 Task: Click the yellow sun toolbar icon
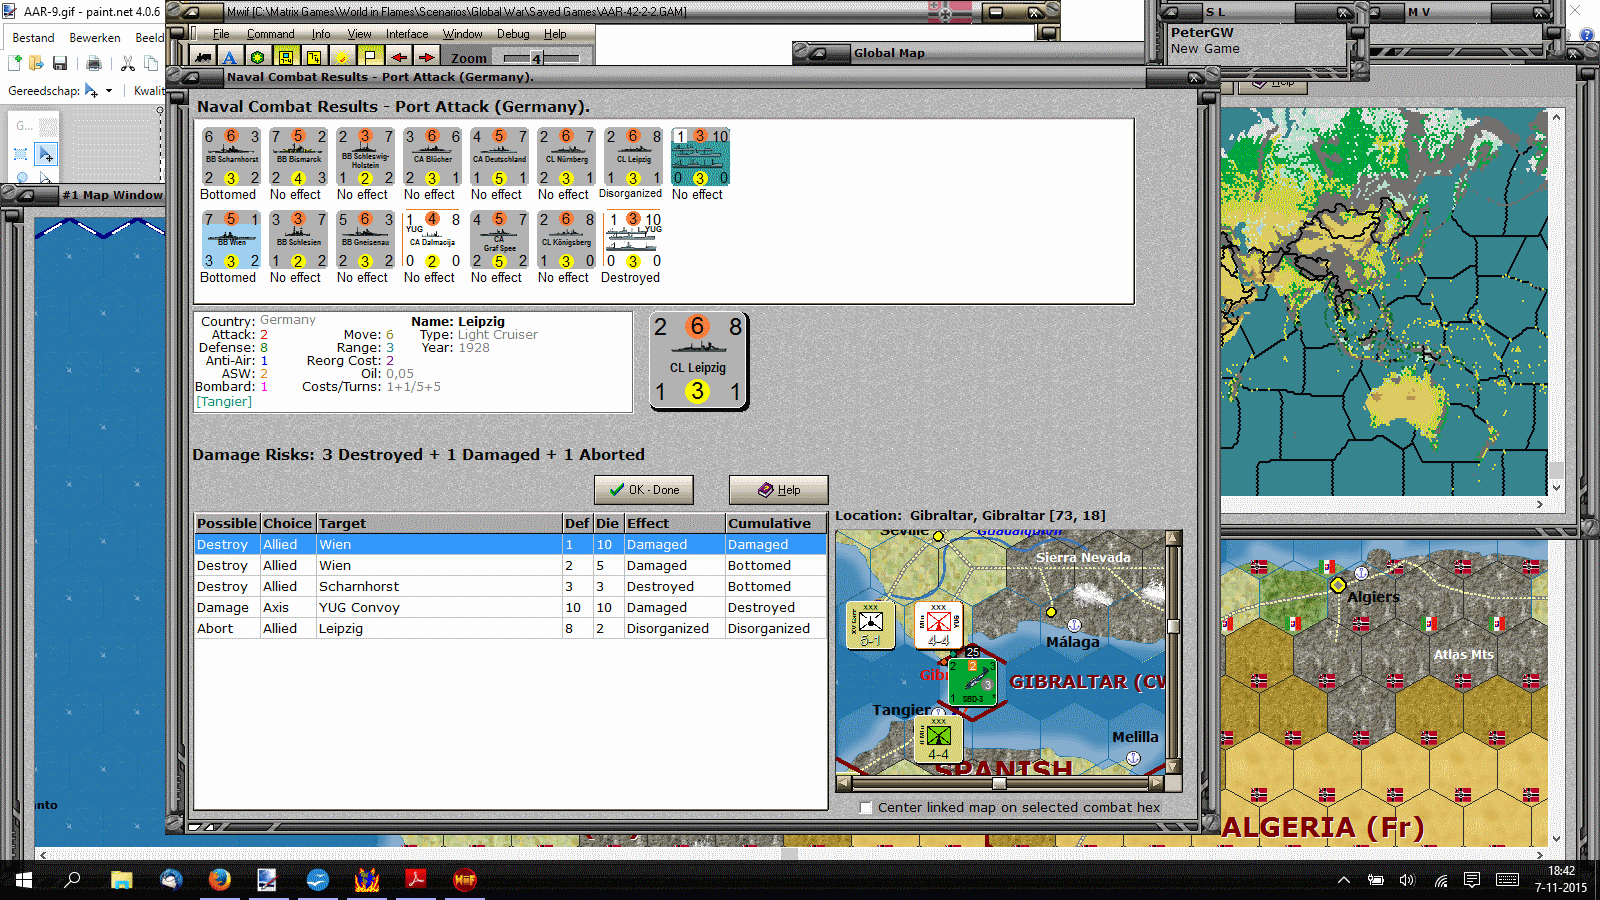[343, 58]
